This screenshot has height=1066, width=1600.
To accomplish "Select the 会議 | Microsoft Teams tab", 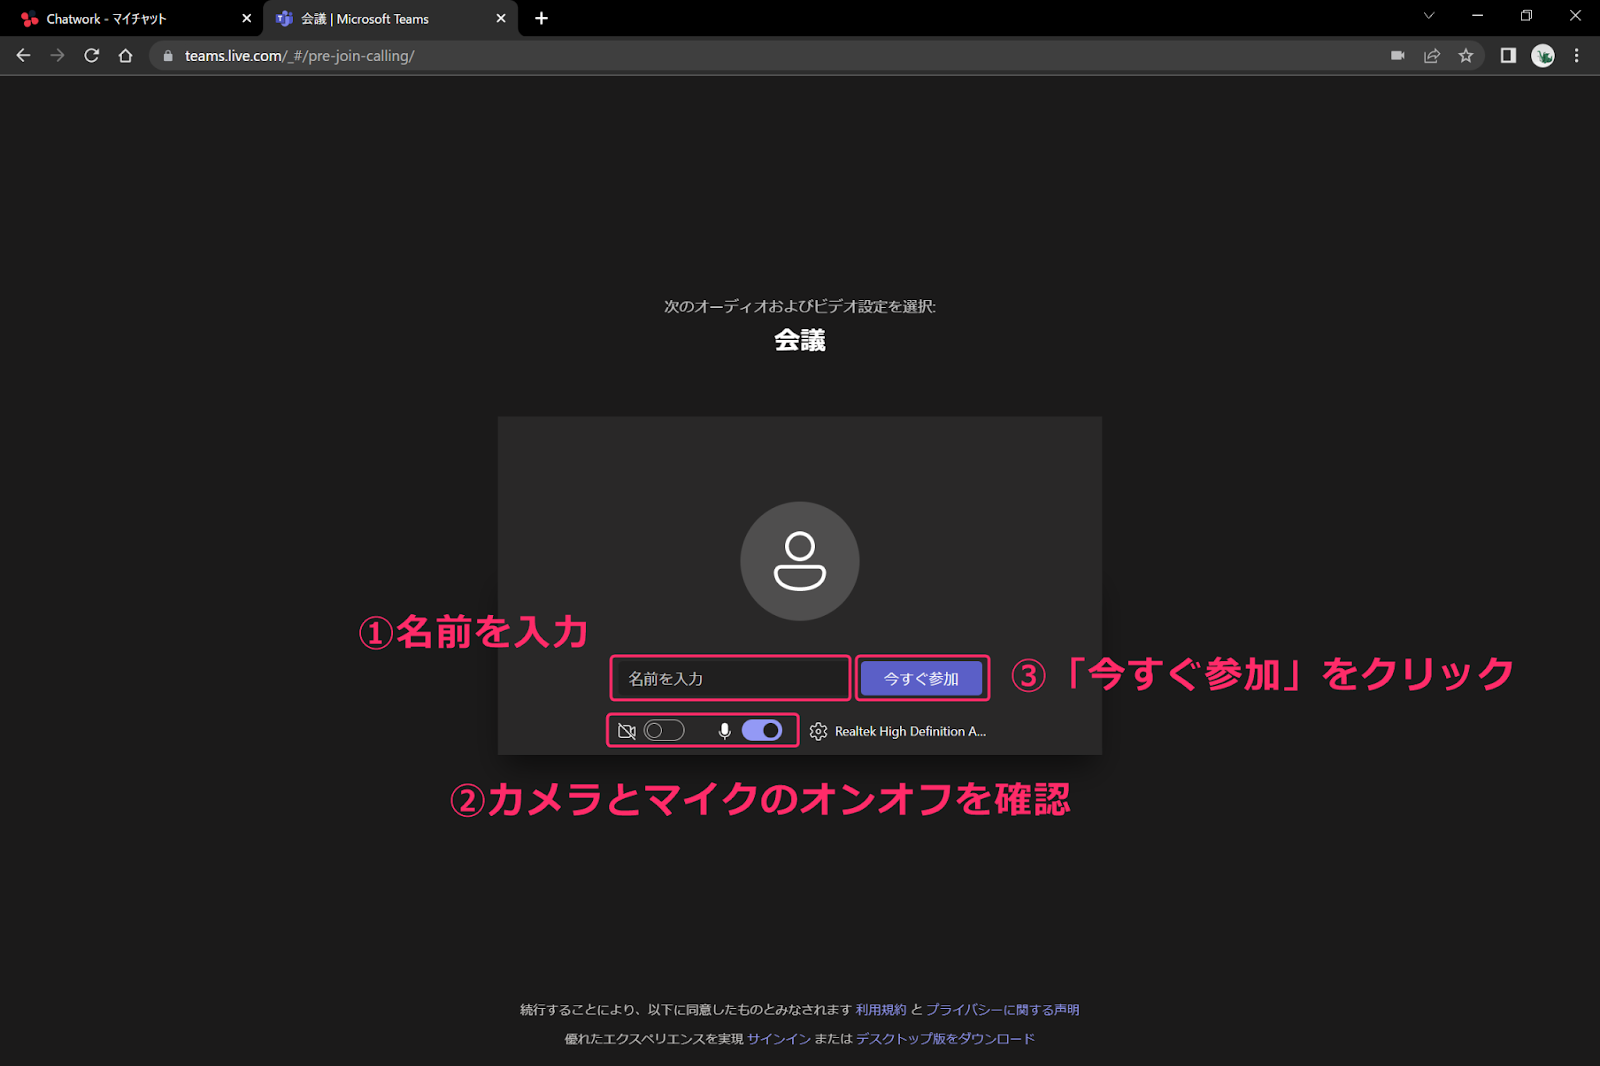I will click(x=390, y=19).
